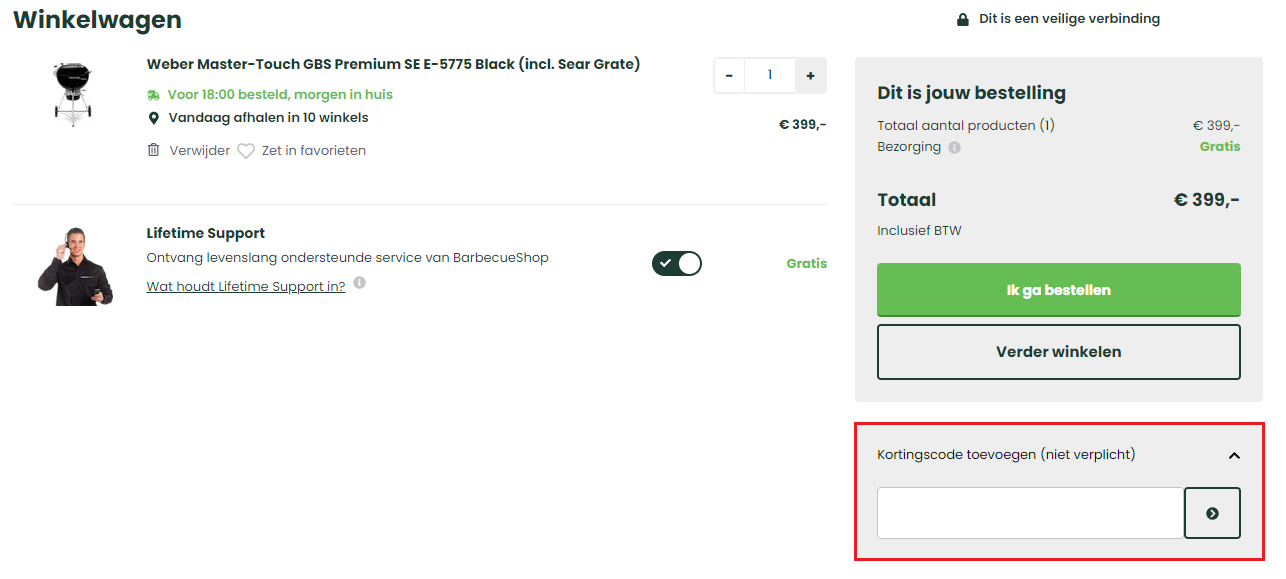This screenshot has height=579, width=1286.
Task: Click Zet in favorieten
Action: [x=315, y=150]
